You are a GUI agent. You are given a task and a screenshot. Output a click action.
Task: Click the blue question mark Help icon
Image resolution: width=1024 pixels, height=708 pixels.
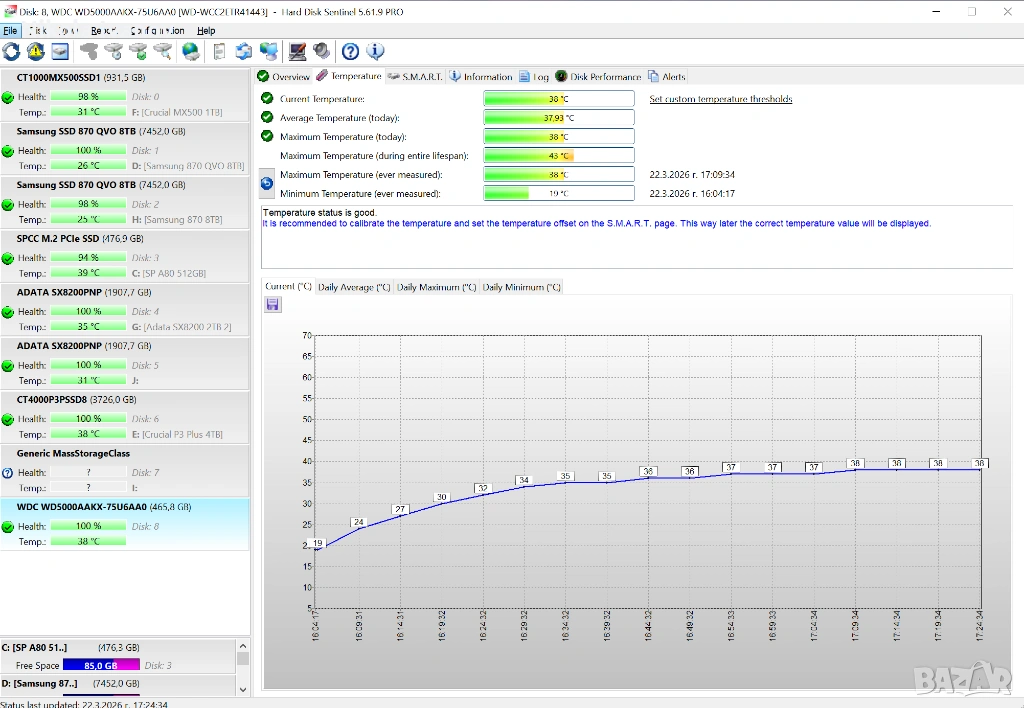[350, 51]
